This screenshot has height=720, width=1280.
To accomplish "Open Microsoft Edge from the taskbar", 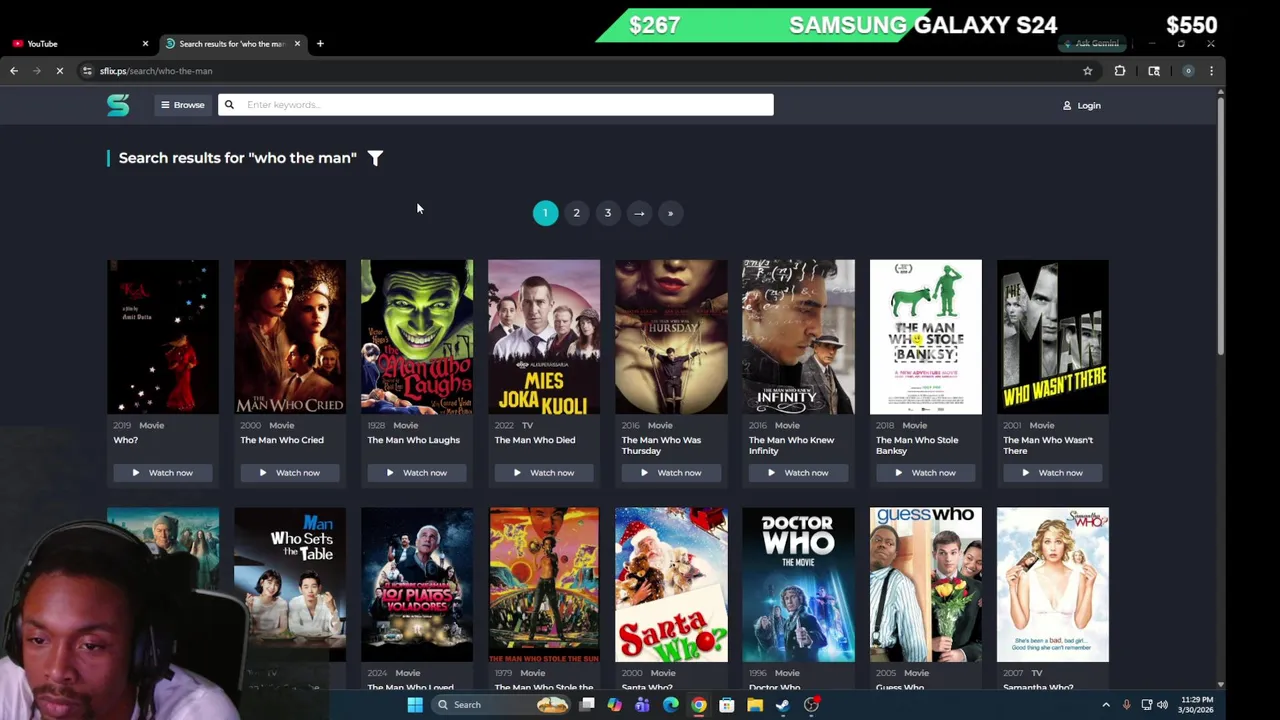I will click(671, 705).
